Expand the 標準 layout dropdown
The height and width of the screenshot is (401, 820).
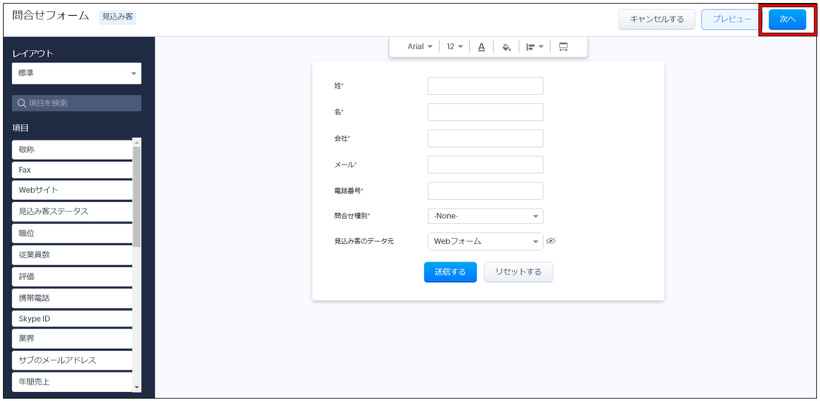[x=76, y=74]
